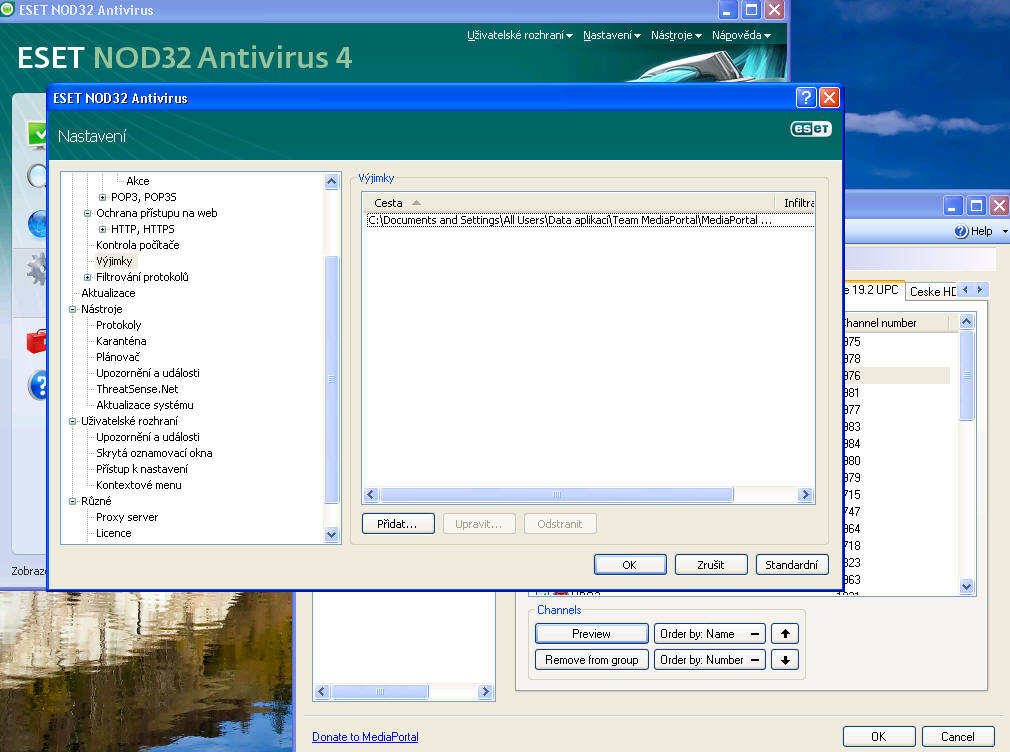This screenshot has width=1010, height=752.
Task: Click Preview in Channels group
Action: tap(591, 634)
